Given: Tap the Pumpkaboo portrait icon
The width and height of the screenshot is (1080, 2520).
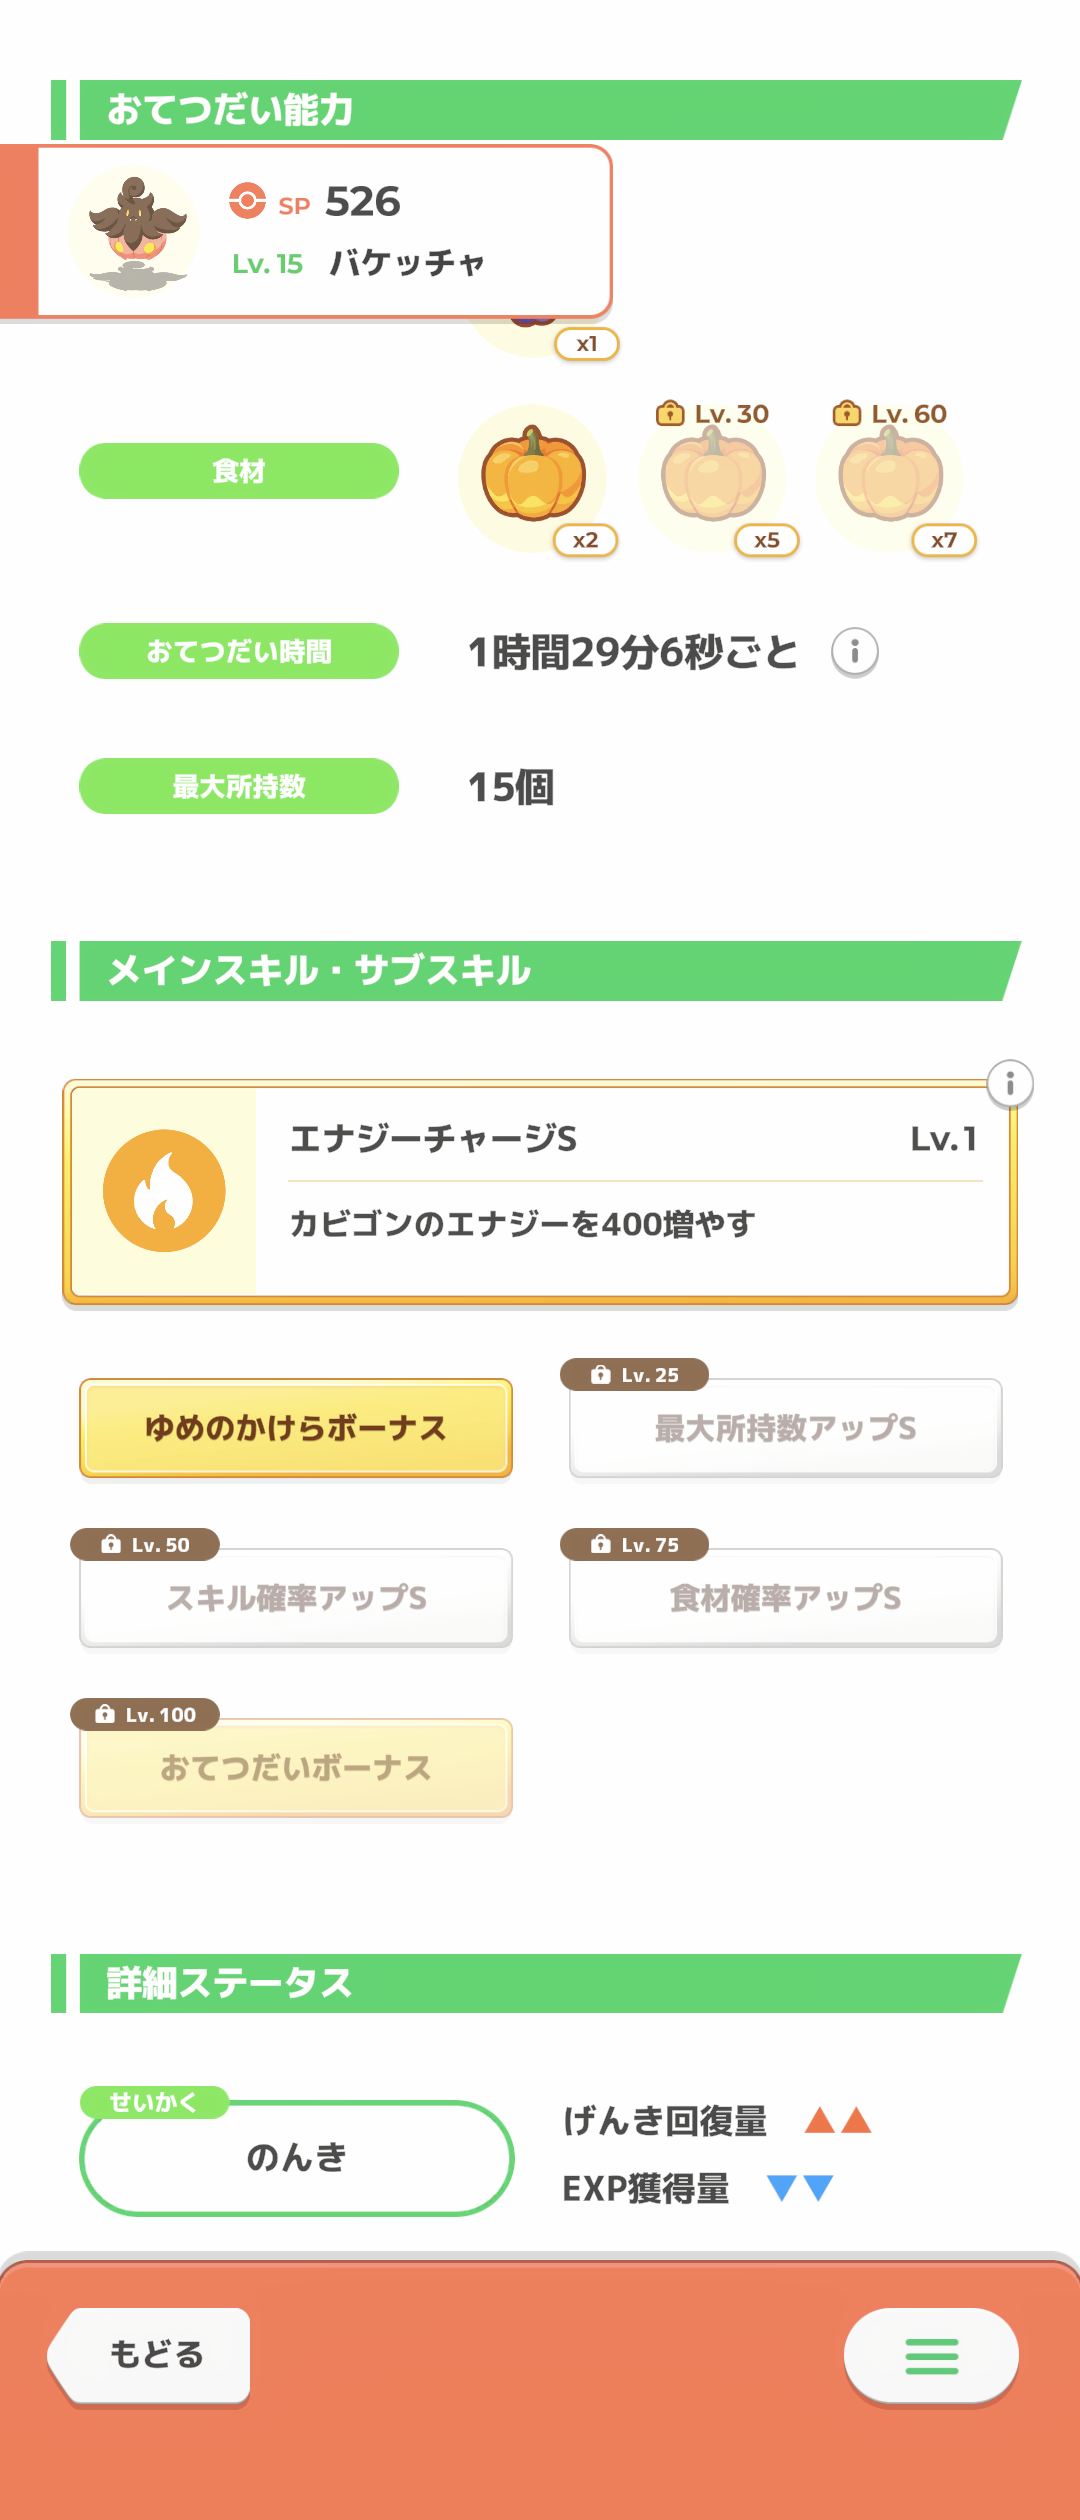Looking at the screenshot, I should [135, 231].
